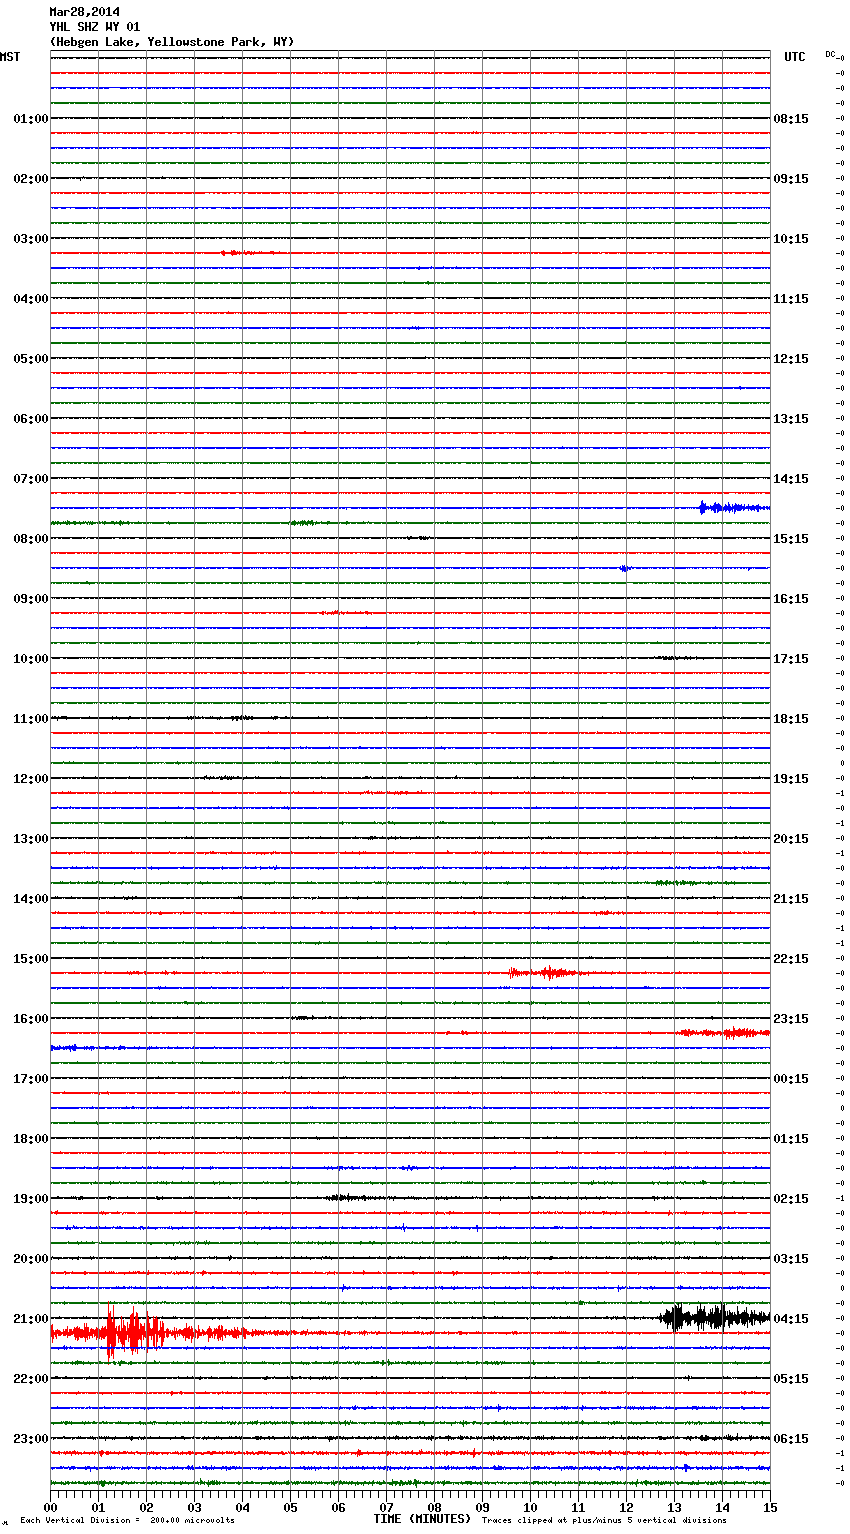Image resolution: width=850 pixels, height=1534 pixels.
Task: Click the 22:15 UTC time label
Action: point(791,959)
